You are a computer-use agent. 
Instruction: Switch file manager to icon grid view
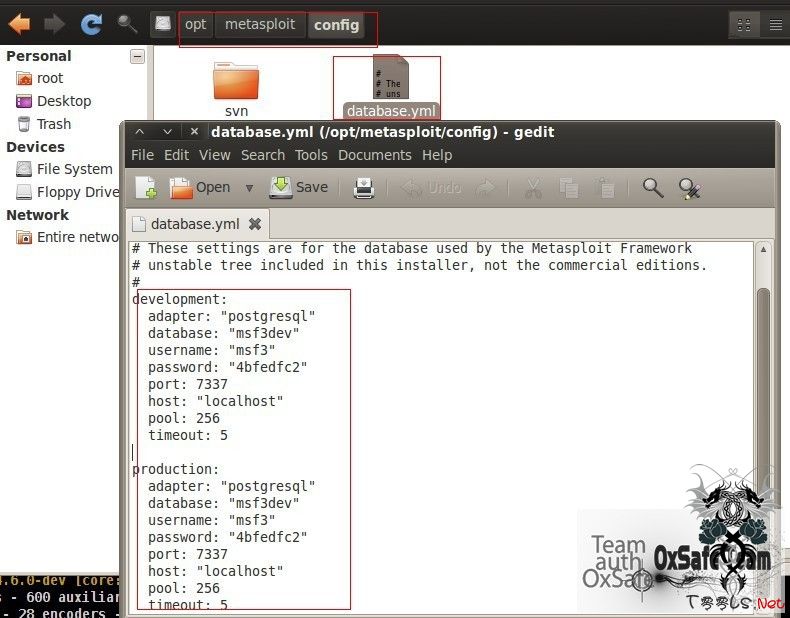(x=744, y=24)
